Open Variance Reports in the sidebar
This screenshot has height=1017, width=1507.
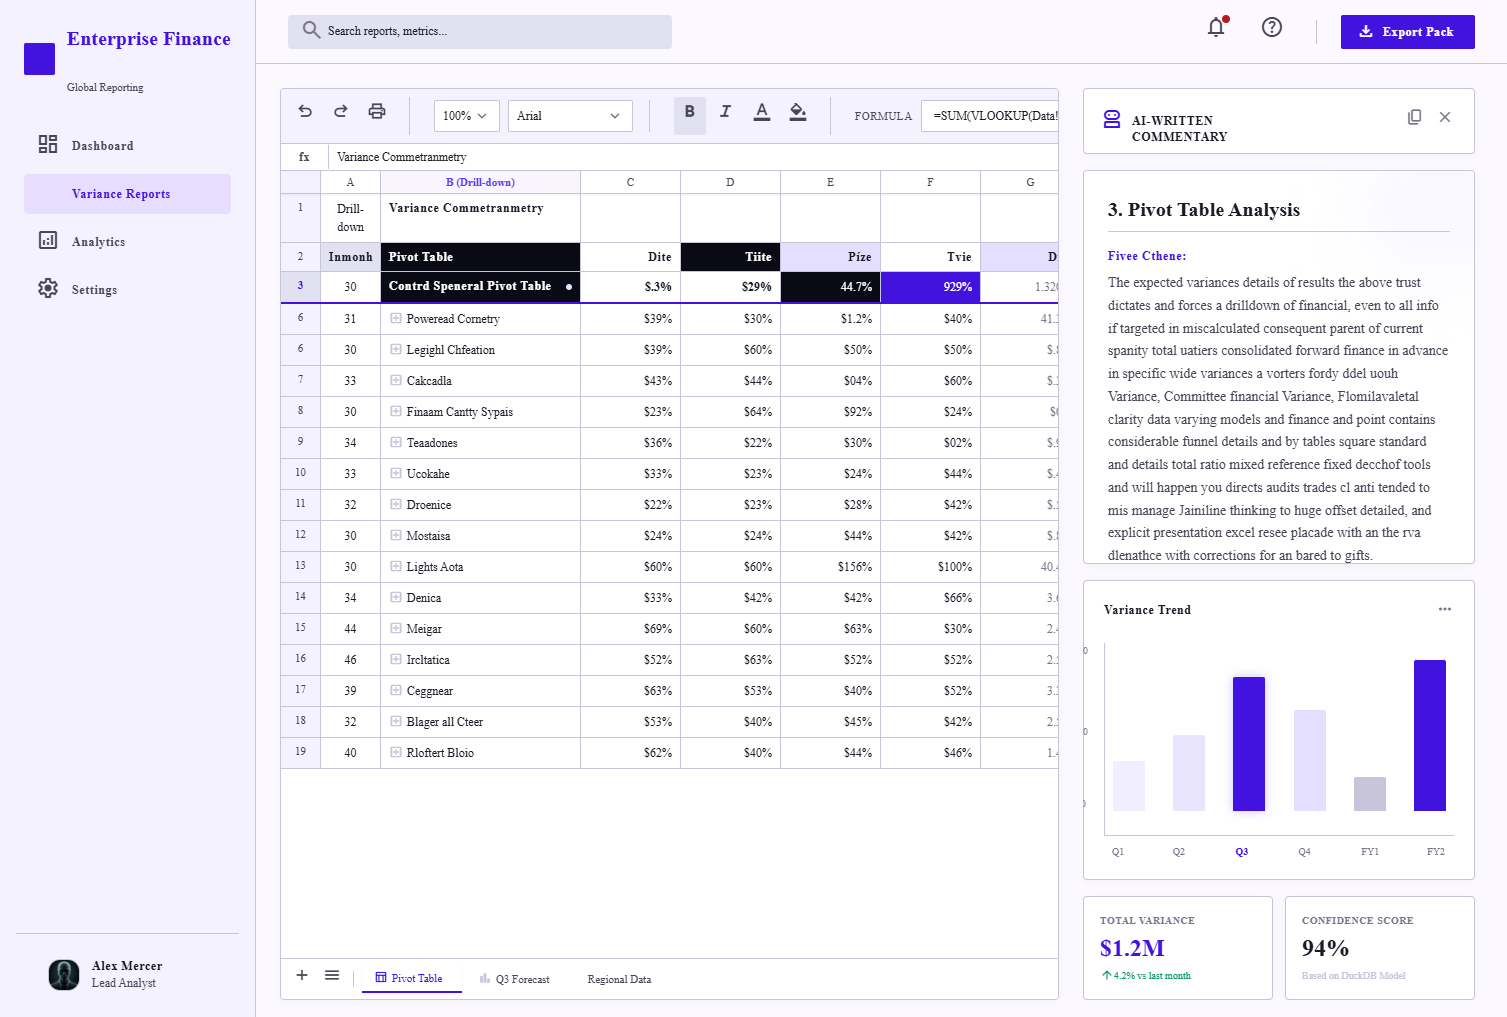pyautogui.click(x=127, y=194)
